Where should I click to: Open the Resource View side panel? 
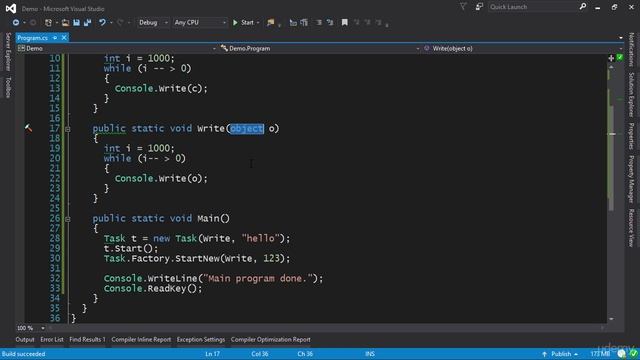(x=631, y=228)
